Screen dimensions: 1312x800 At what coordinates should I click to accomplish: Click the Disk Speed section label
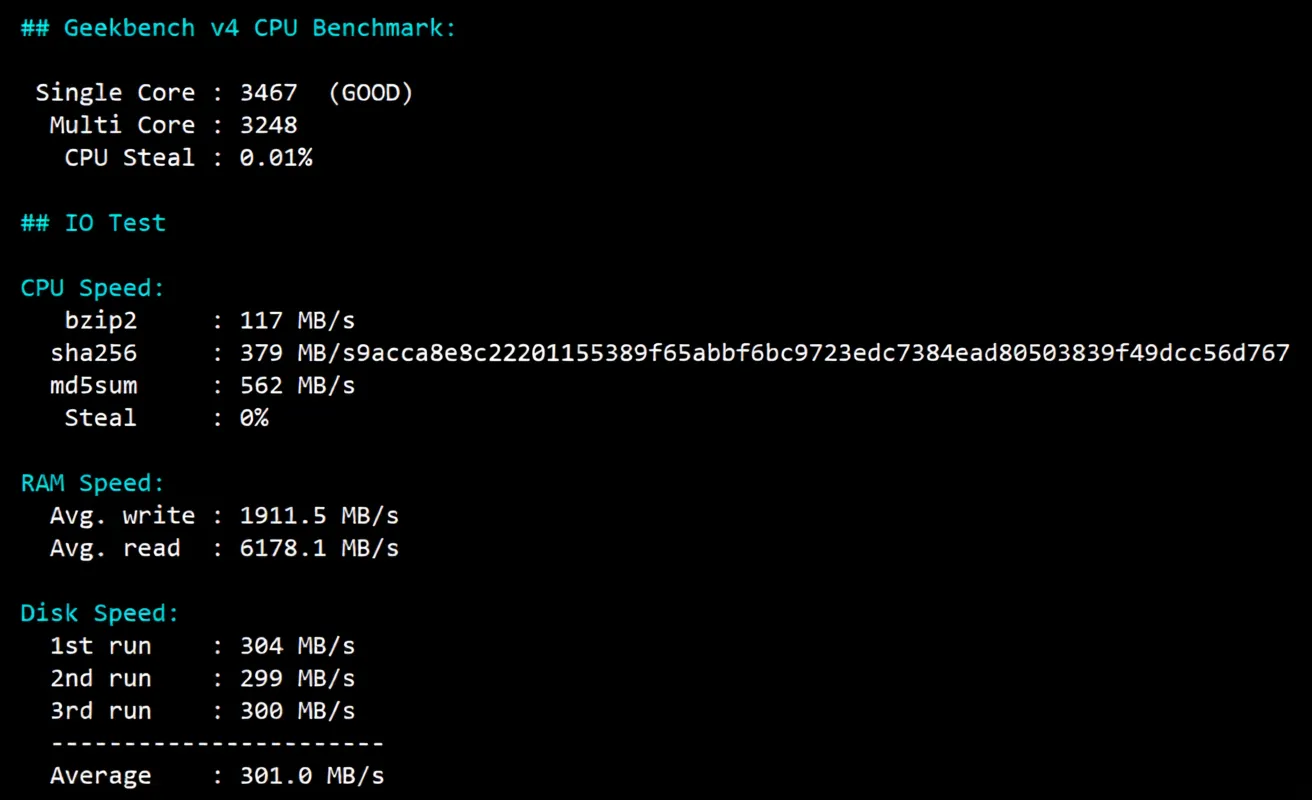[99, 613]
